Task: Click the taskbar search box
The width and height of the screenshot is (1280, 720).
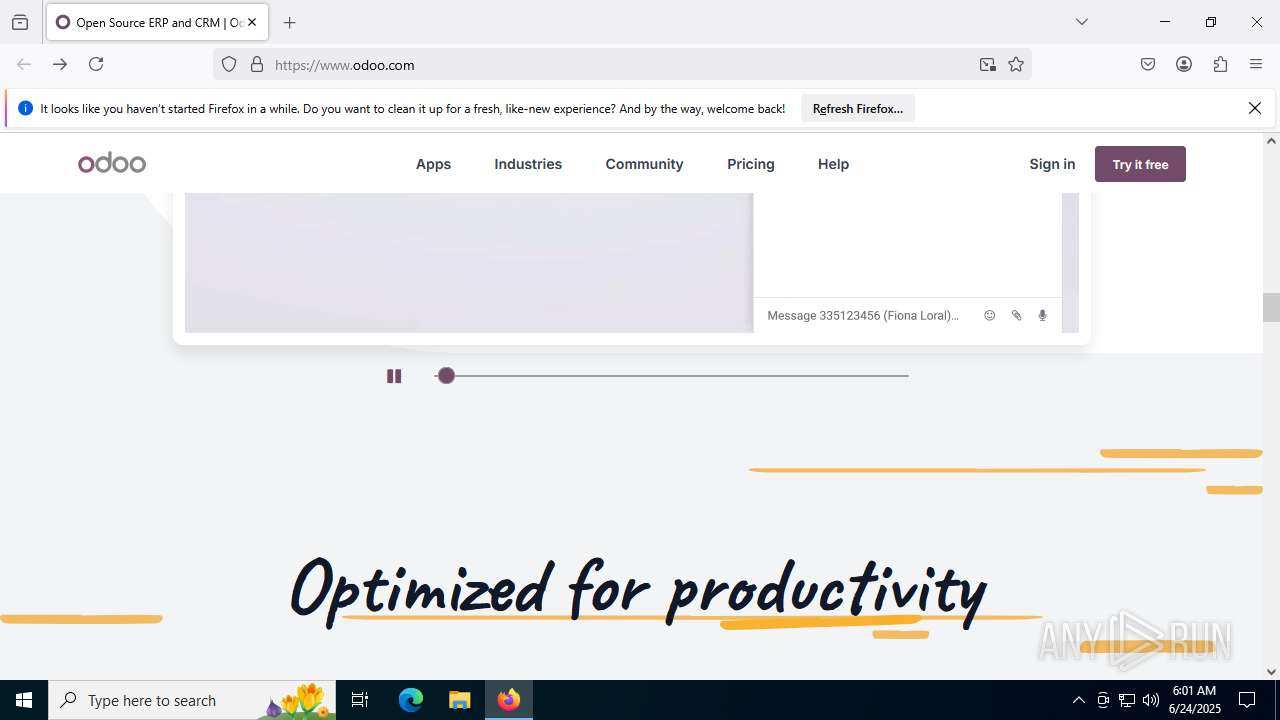Action: click(x=191, y=700)
